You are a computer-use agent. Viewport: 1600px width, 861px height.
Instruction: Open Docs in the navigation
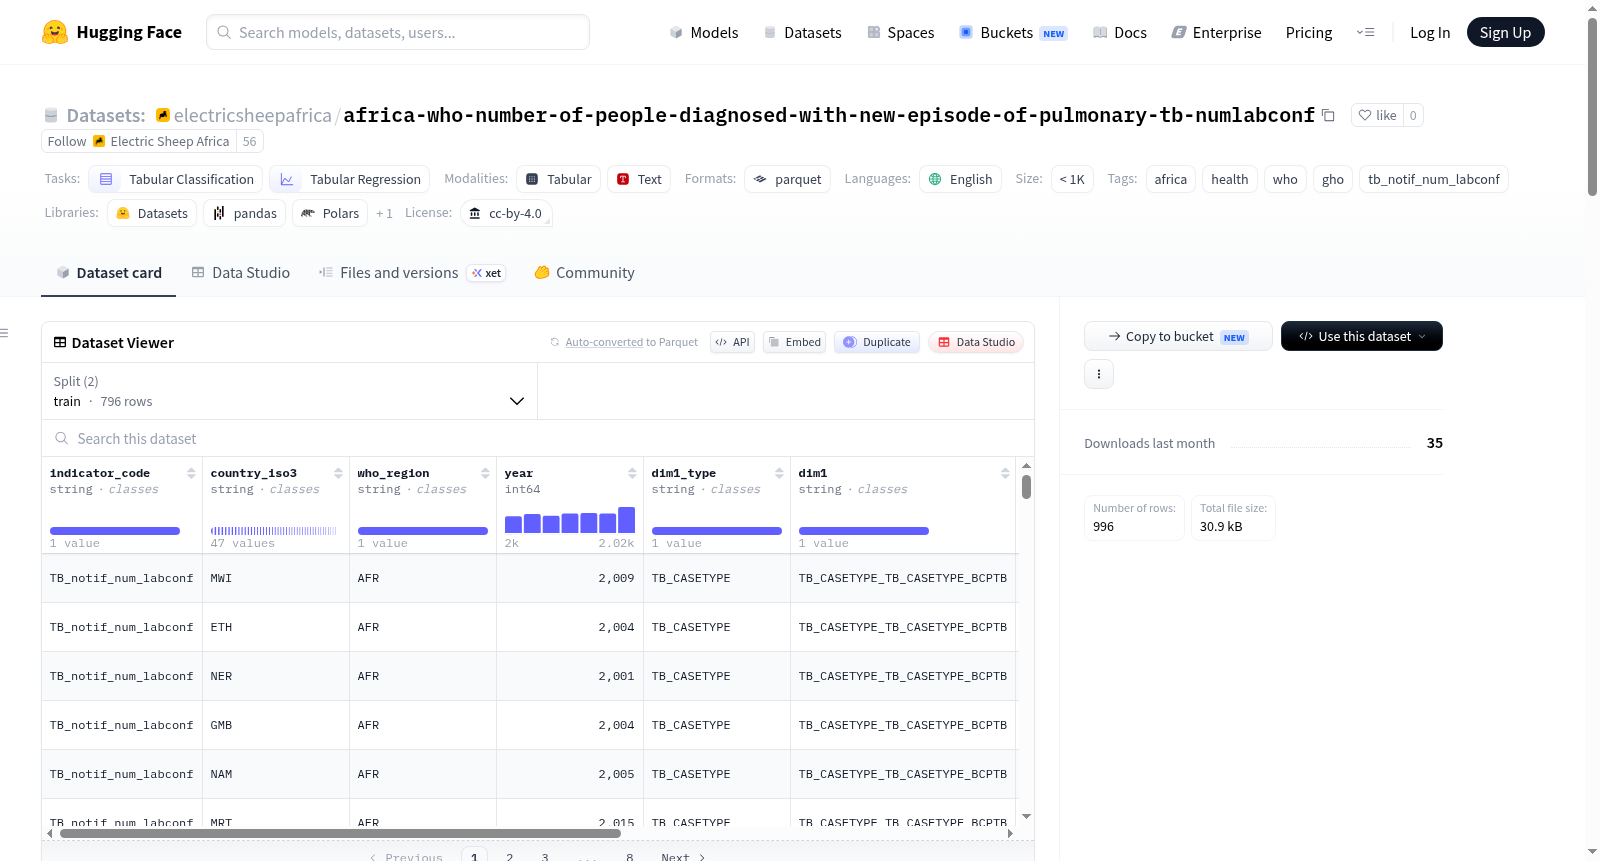click(x=1119, y=32)
